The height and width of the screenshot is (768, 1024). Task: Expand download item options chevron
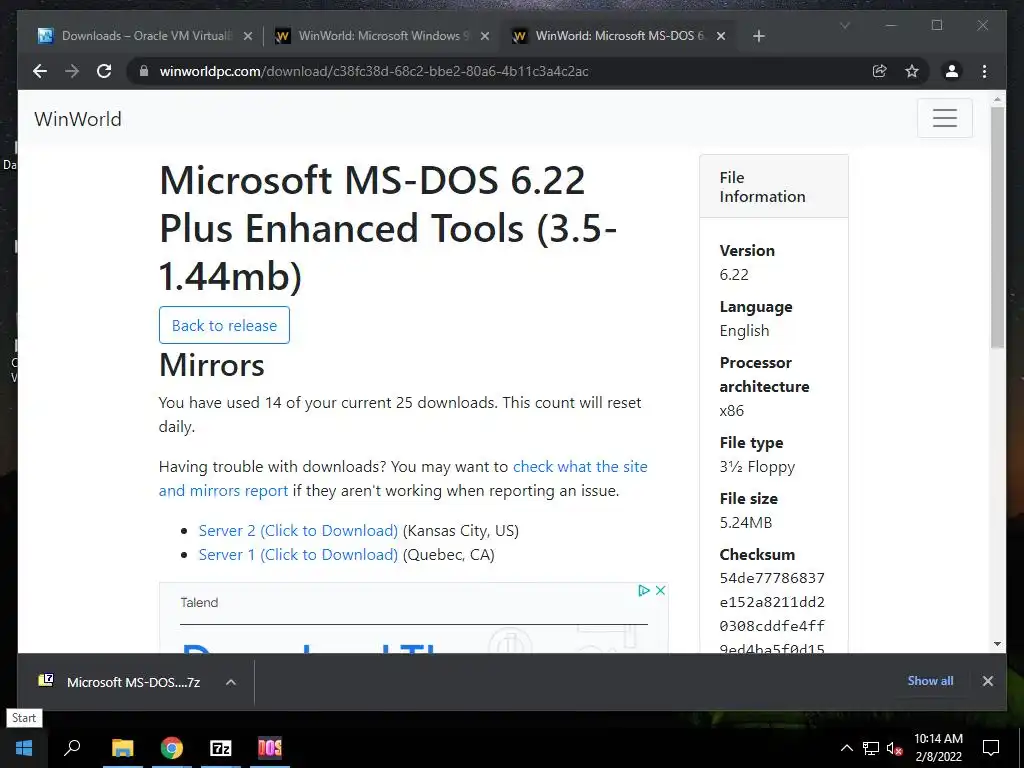coord(231,682)
